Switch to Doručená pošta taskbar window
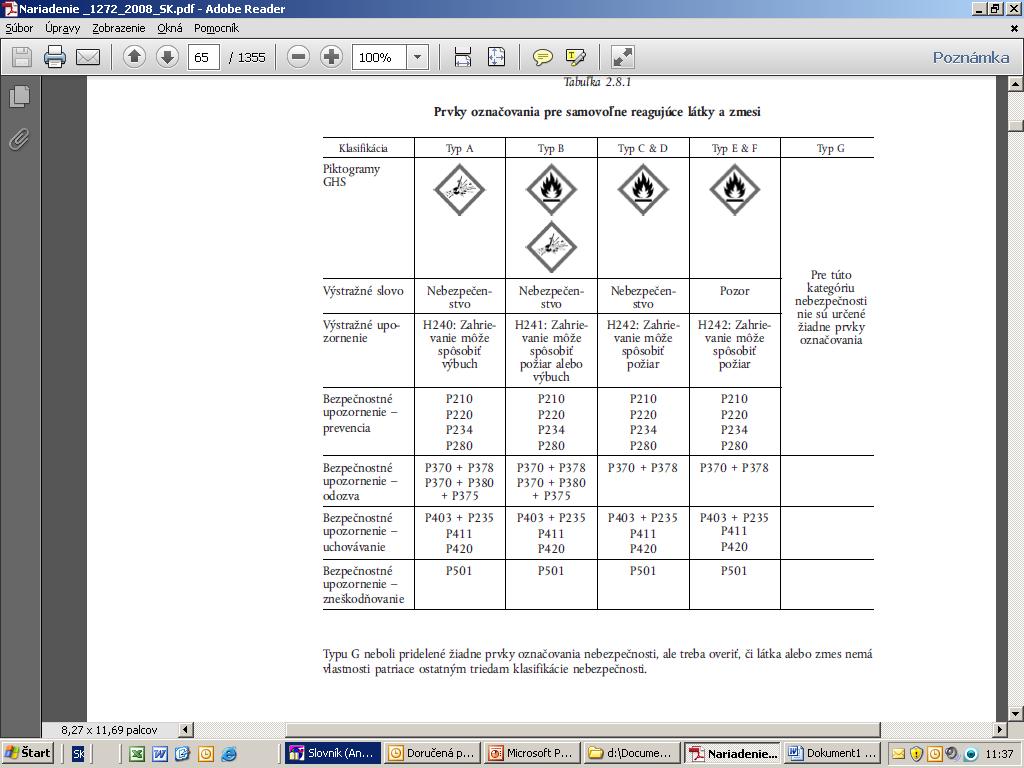The image size is (1024, 768). click(x=432, y=753)
